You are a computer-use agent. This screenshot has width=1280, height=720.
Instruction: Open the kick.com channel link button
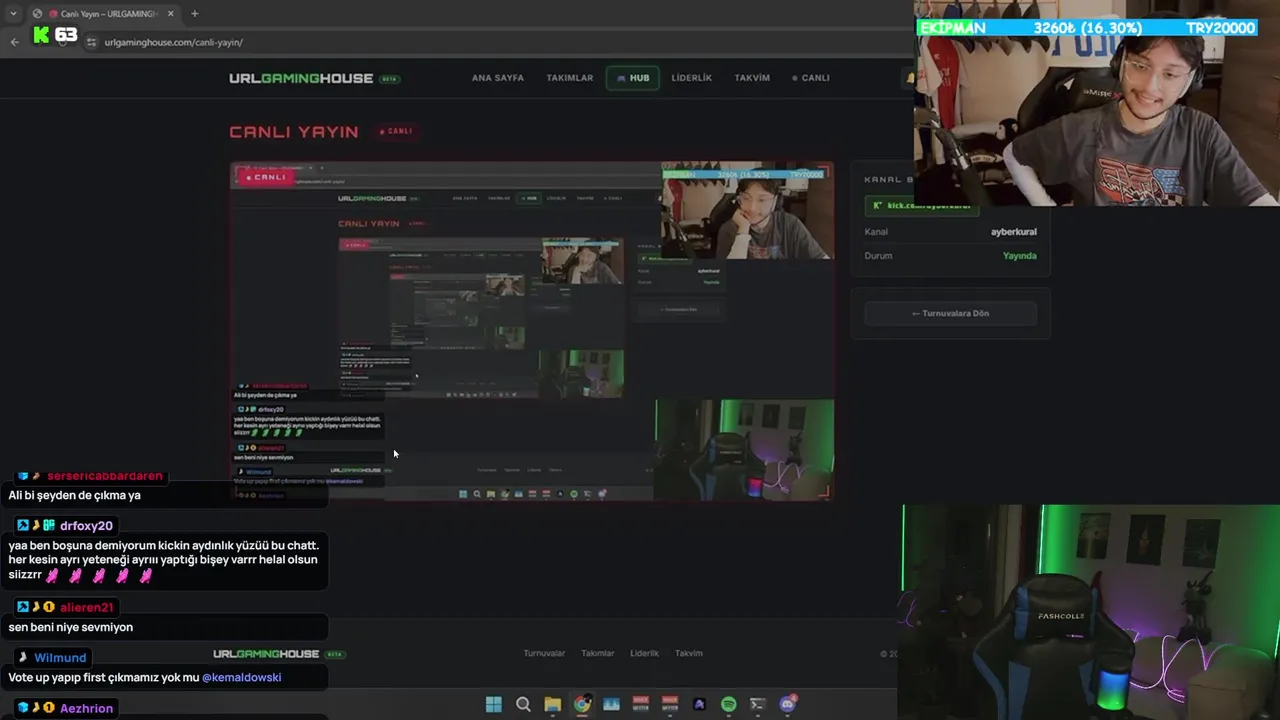point(921,205)
